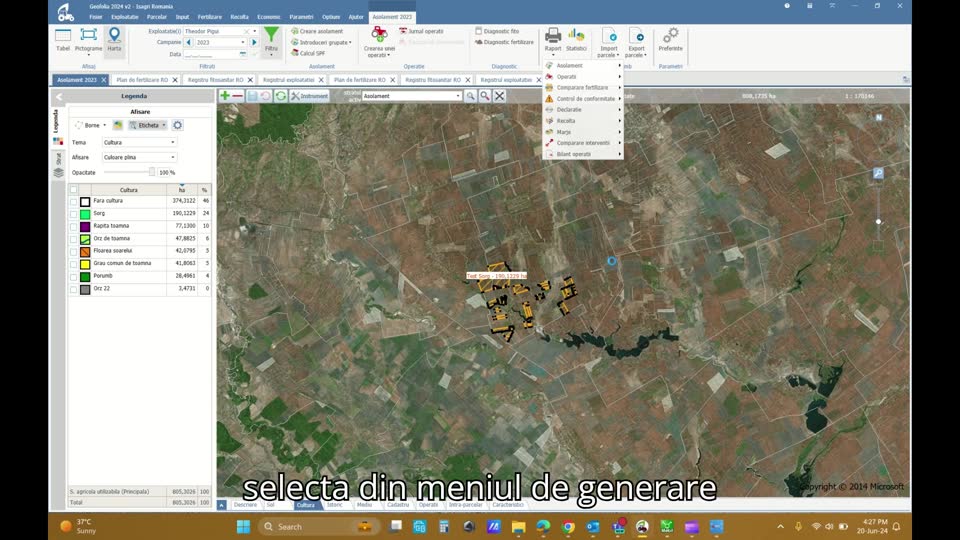Tick the Orz 22 checkbox
This screenshot has height=540, width=960.
[x=73, y=290]
